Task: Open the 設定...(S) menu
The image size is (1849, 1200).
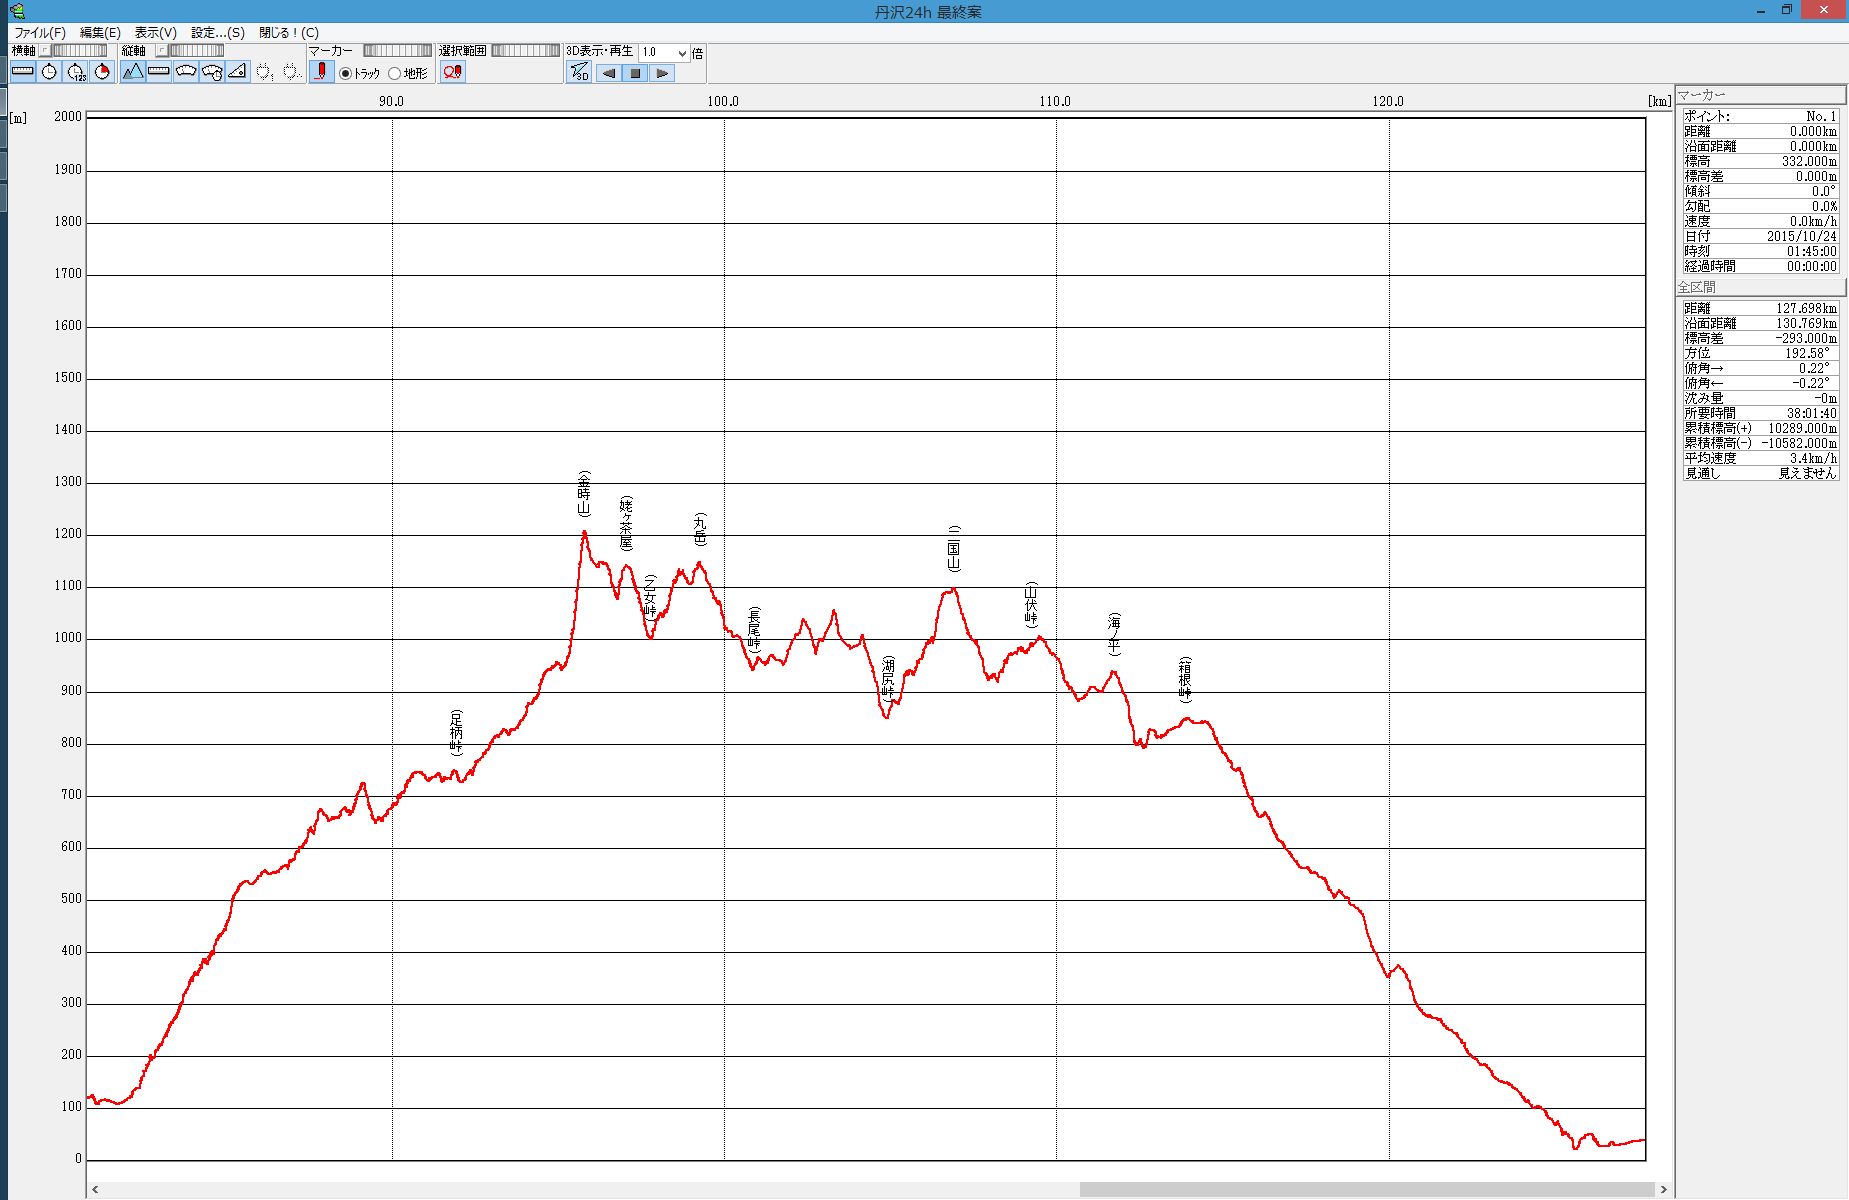Action: point(218,32)
